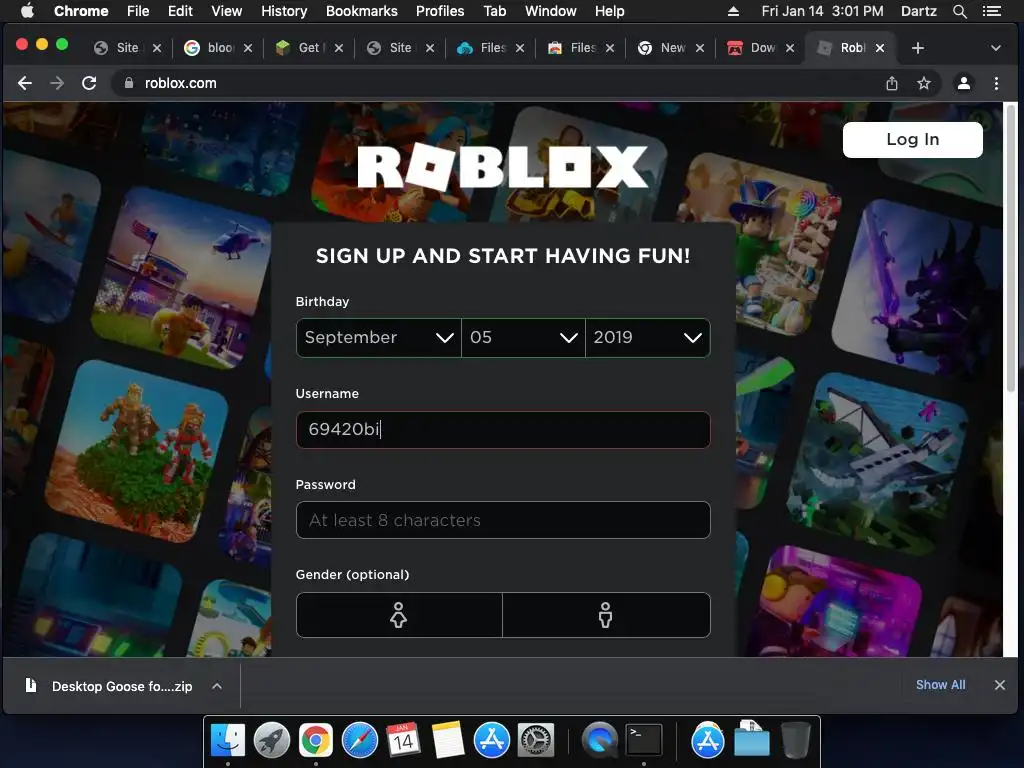Expand Desktop Goose download options chevron
Viewport: 1024px width, 768px height.
point(217,686)
